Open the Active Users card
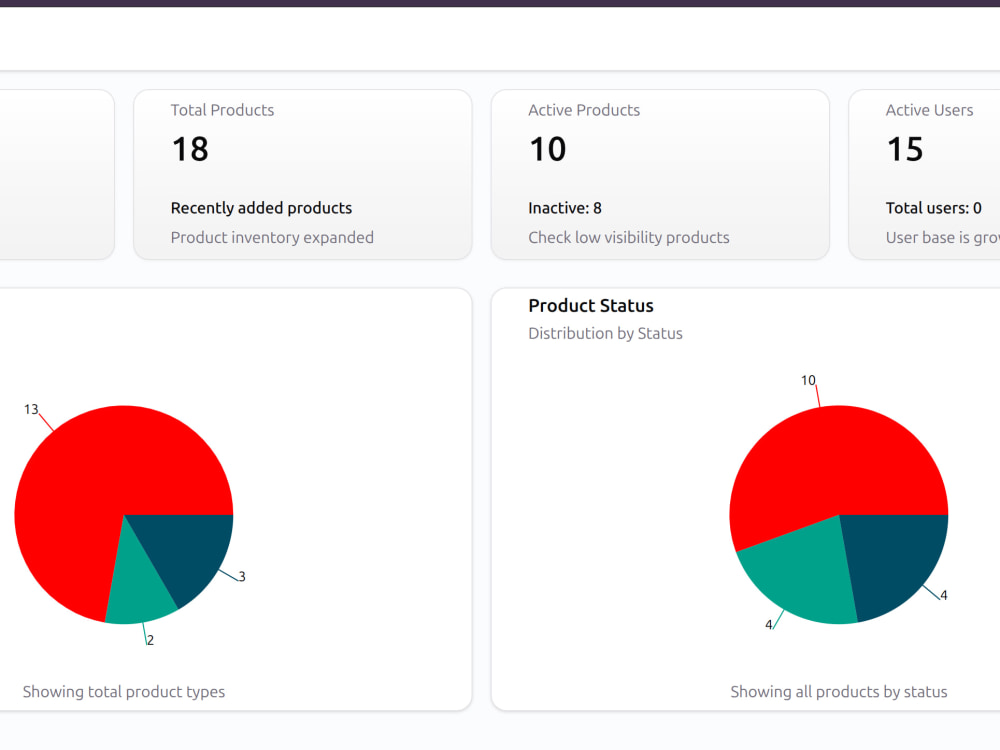1000x750 pixels. point(924,175)
